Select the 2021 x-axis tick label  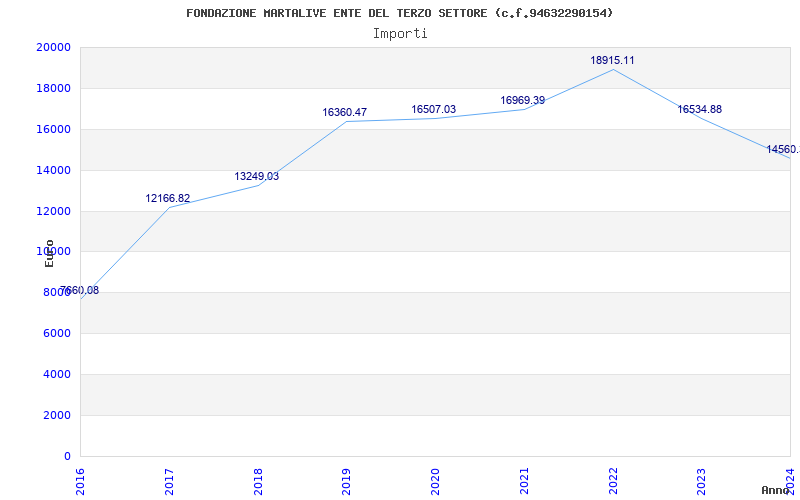point(524,480)
